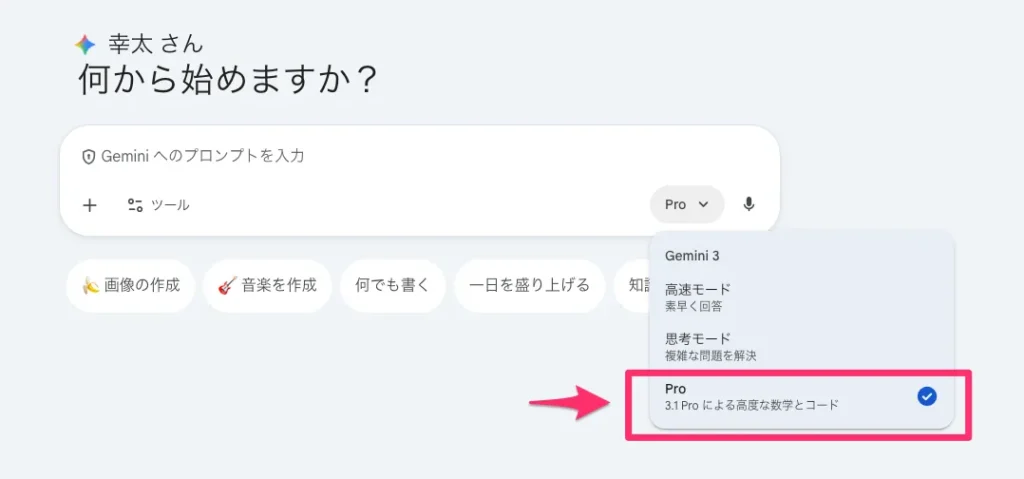
Task: Click the guitar icon on 音楽を作成 chip
Action: click(x=226, y=285)
